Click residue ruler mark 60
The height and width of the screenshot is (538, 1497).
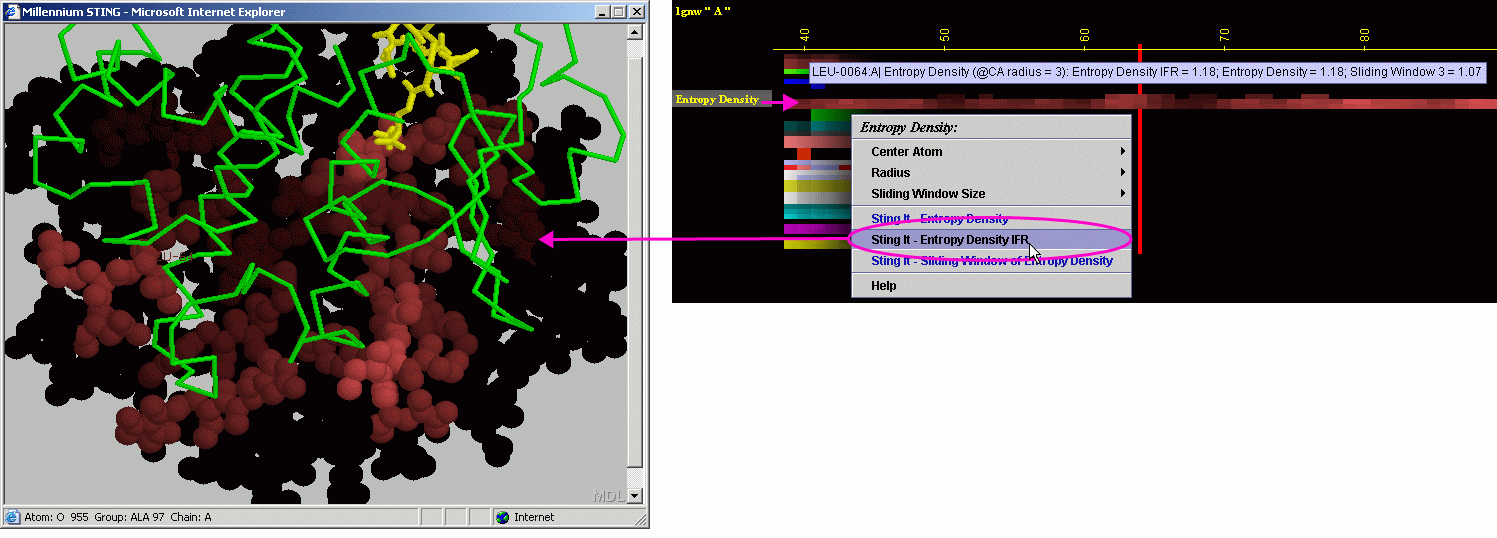click(1085, 35)
